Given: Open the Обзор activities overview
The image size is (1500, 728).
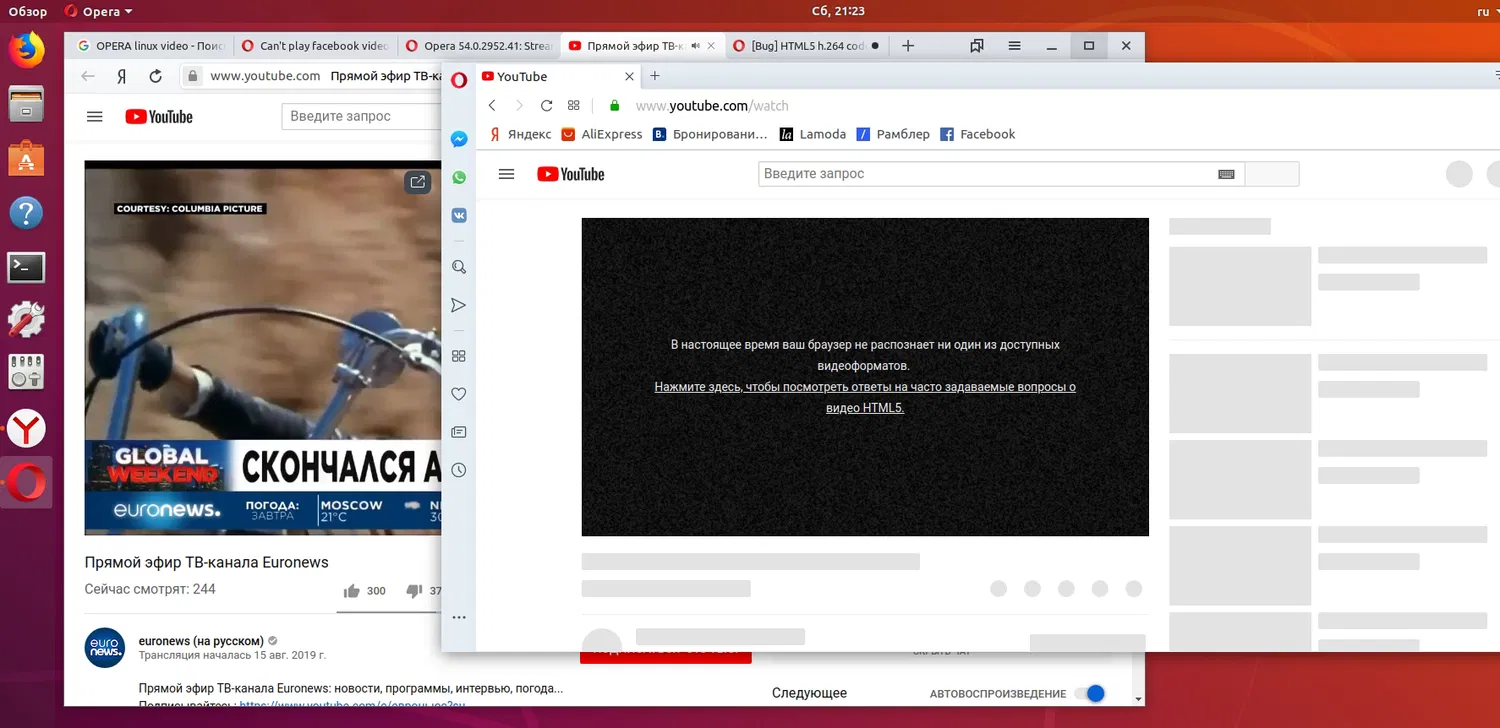Looking at the screenshot, I should click(x=28, y=11).
